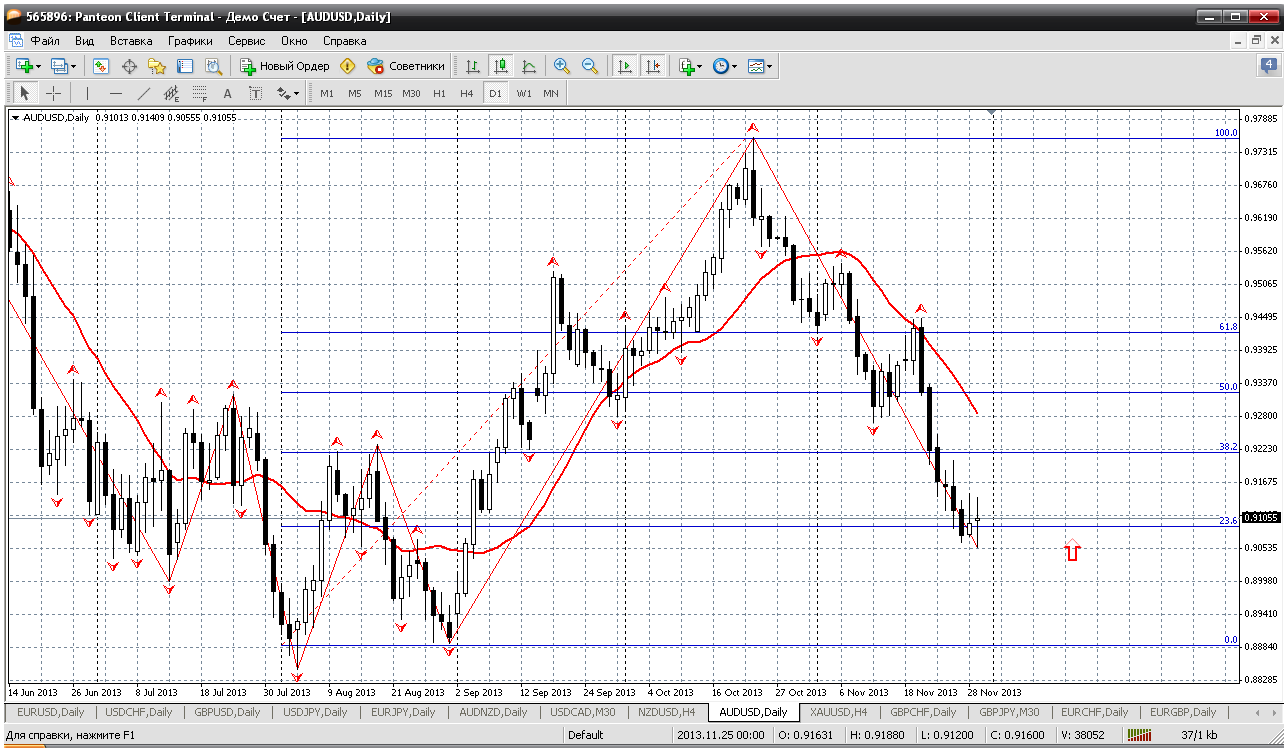Open the Графики menu
Screen dimensions: 1288x748
coord(190,41)
